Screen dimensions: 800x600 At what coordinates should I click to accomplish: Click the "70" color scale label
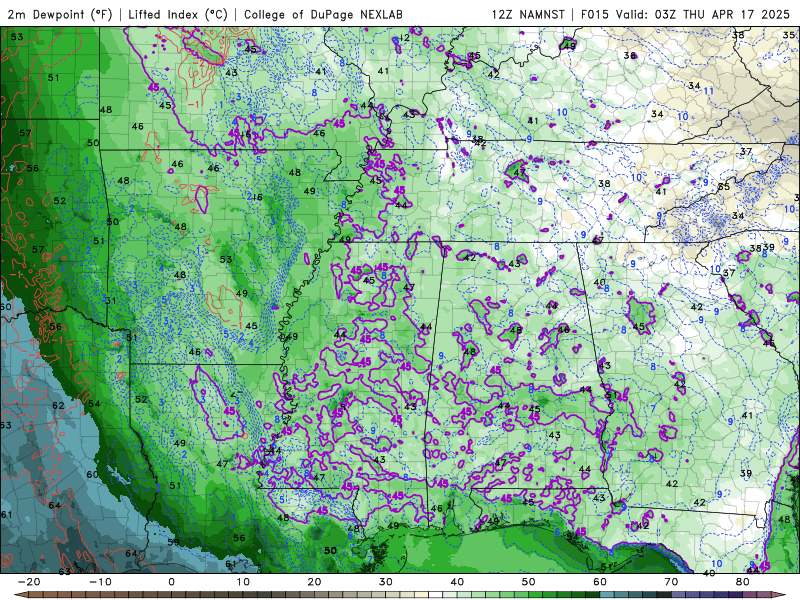click(671, 582)
